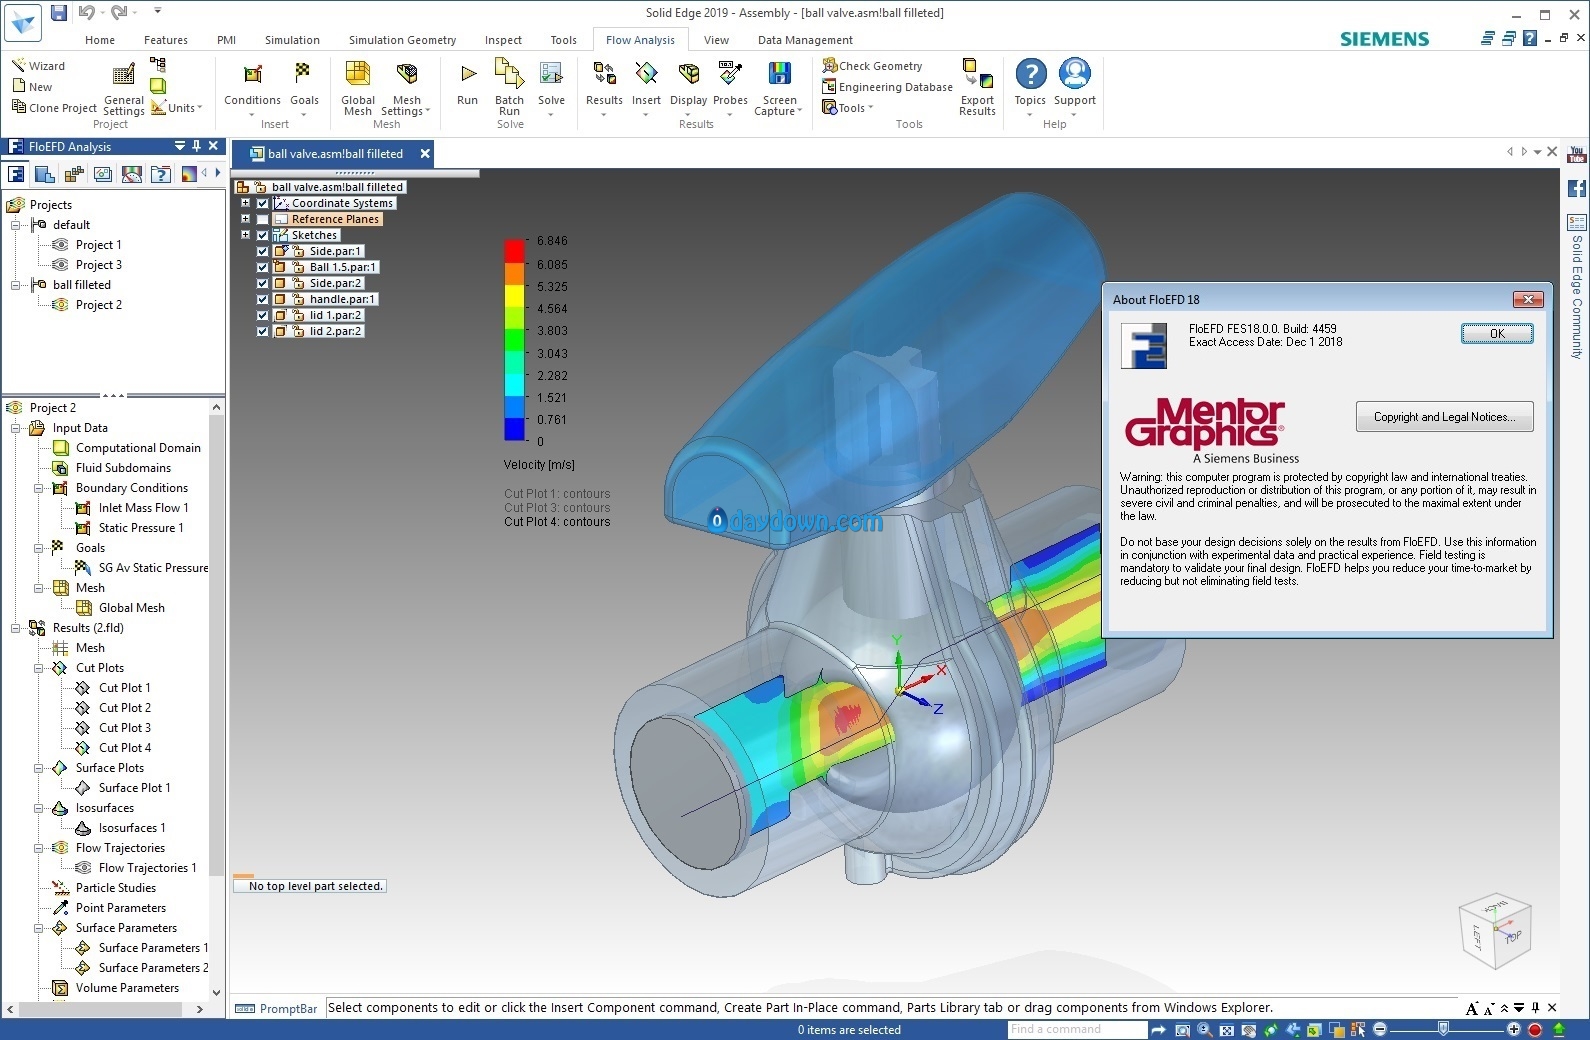
Task: Select Project 3 in projects list
Action: (x=98, y=265)
